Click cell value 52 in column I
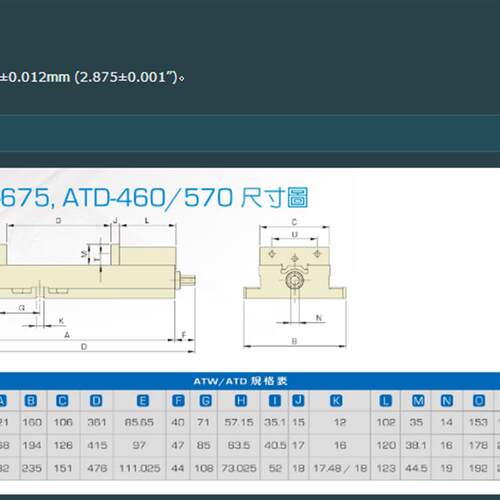 pos(275,468)
